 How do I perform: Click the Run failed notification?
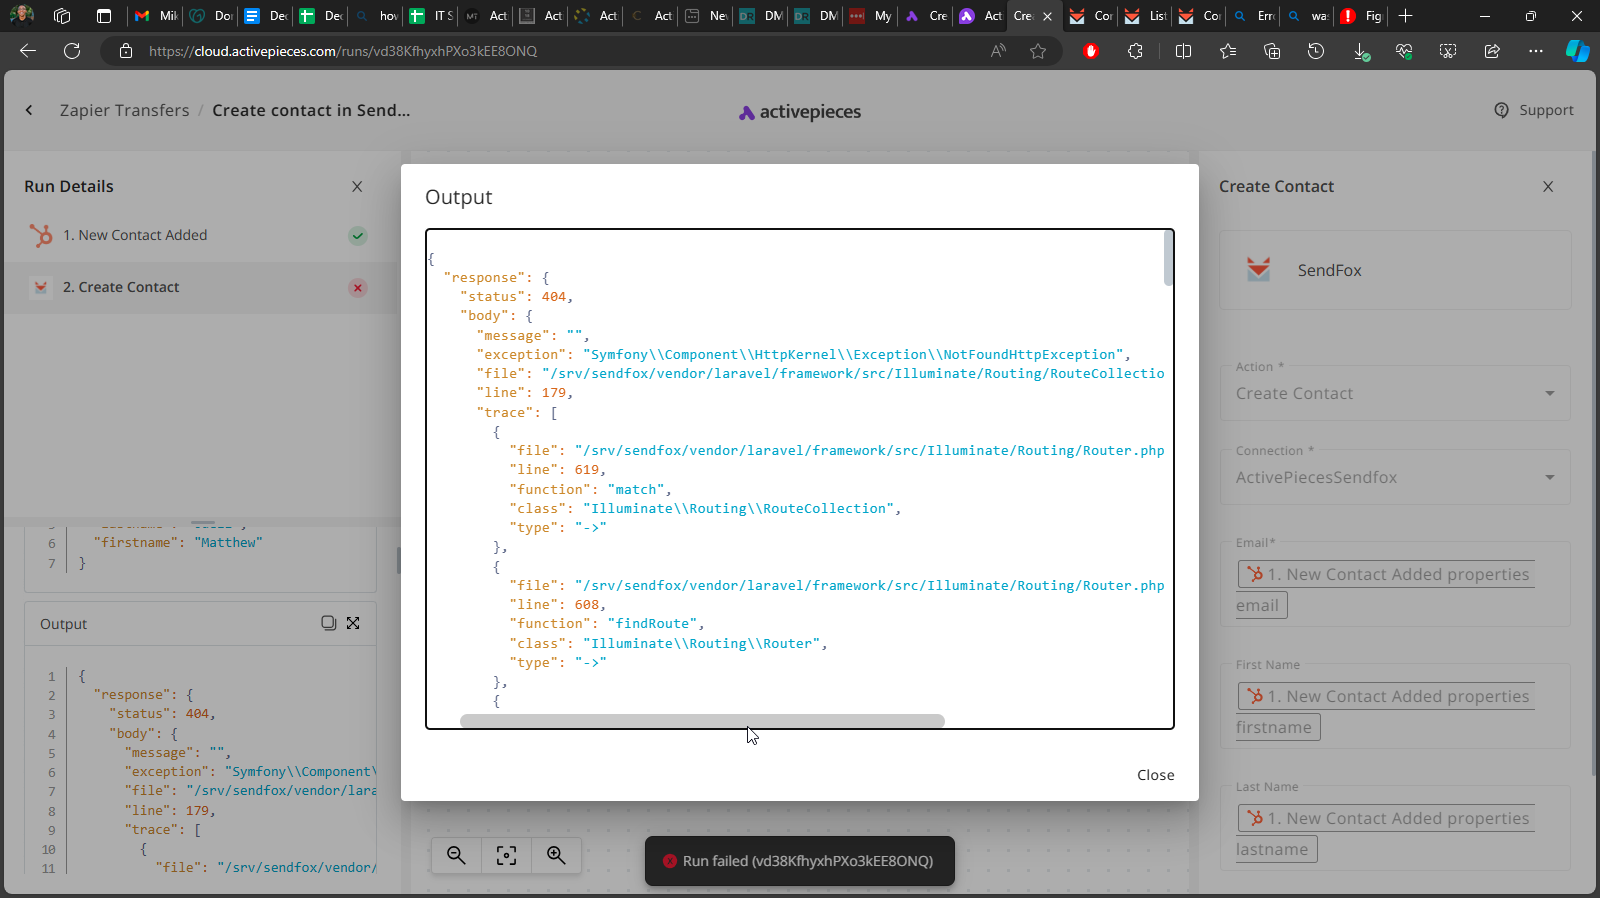click(x=800, y=861)
